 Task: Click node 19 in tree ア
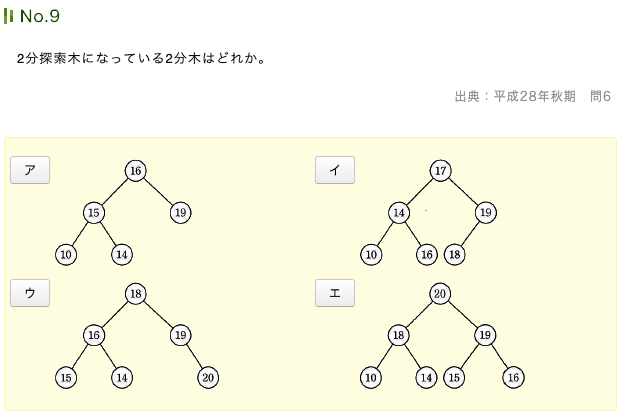[x=180, y=212]
